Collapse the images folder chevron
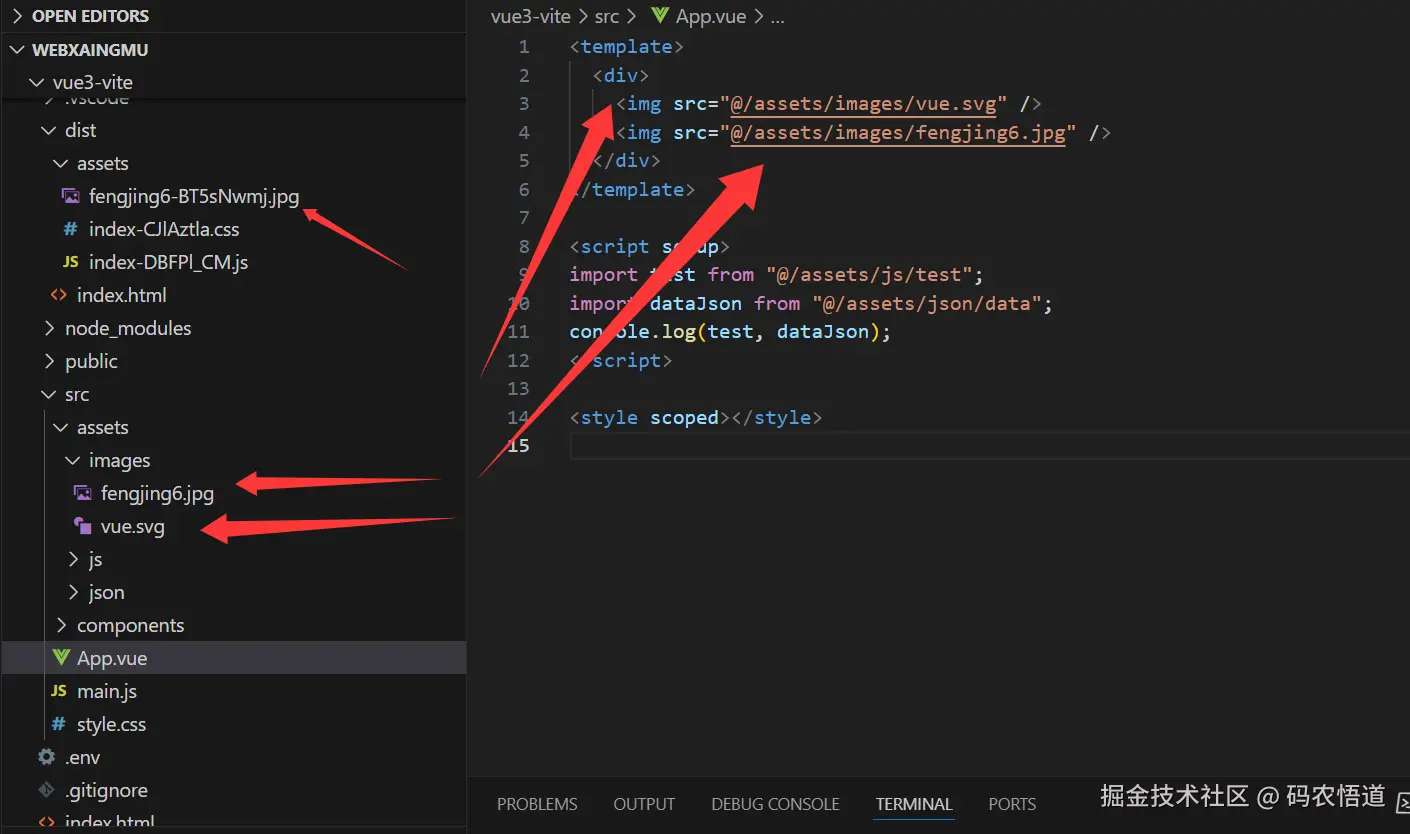1410x834 pixels. click(73, 461)
